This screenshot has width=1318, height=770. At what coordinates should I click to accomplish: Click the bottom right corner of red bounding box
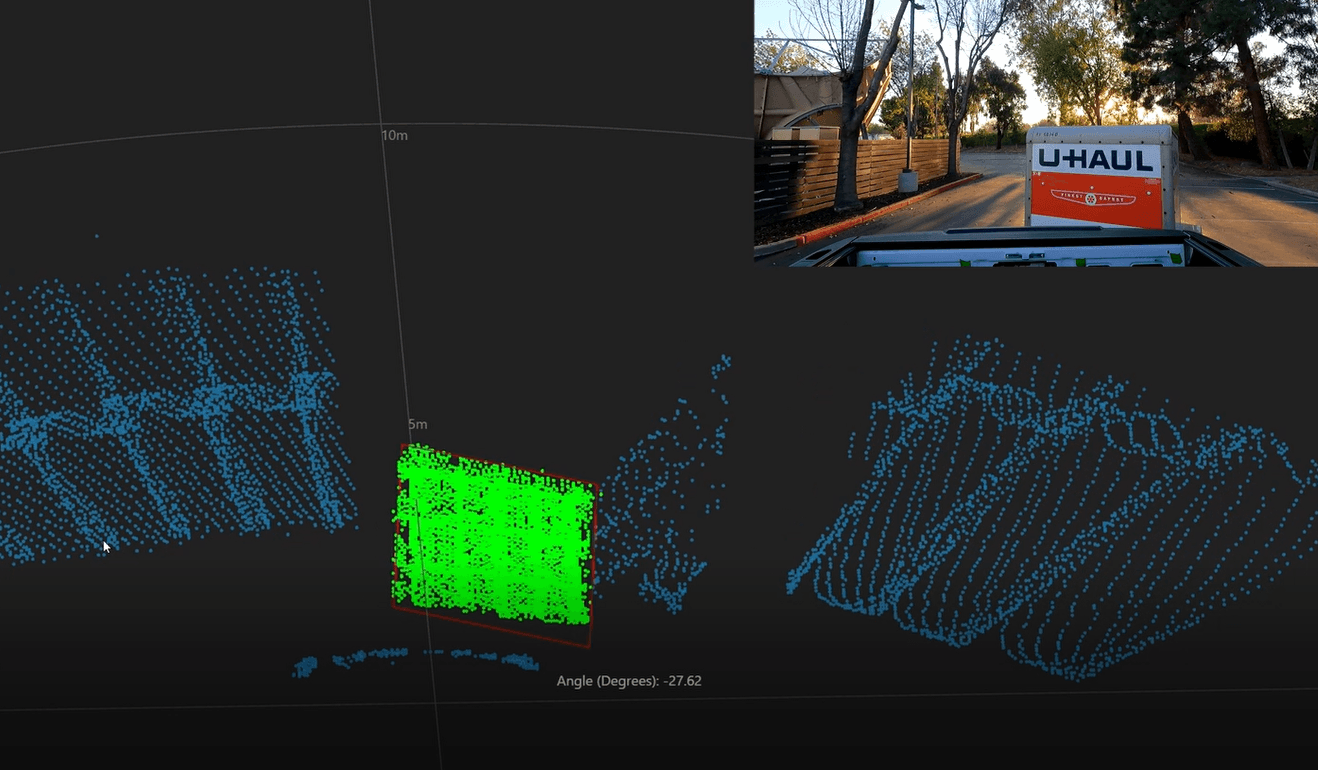590,647
